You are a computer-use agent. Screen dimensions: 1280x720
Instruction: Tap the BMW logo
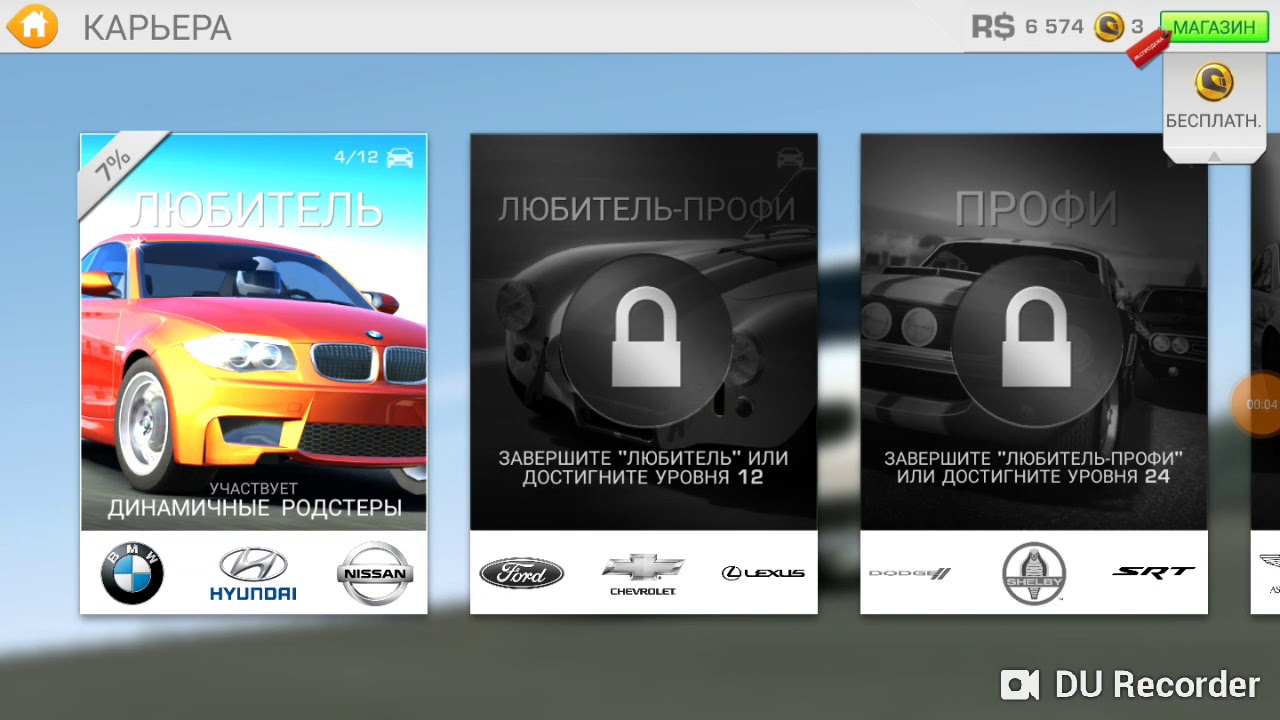tap(132, 573)
